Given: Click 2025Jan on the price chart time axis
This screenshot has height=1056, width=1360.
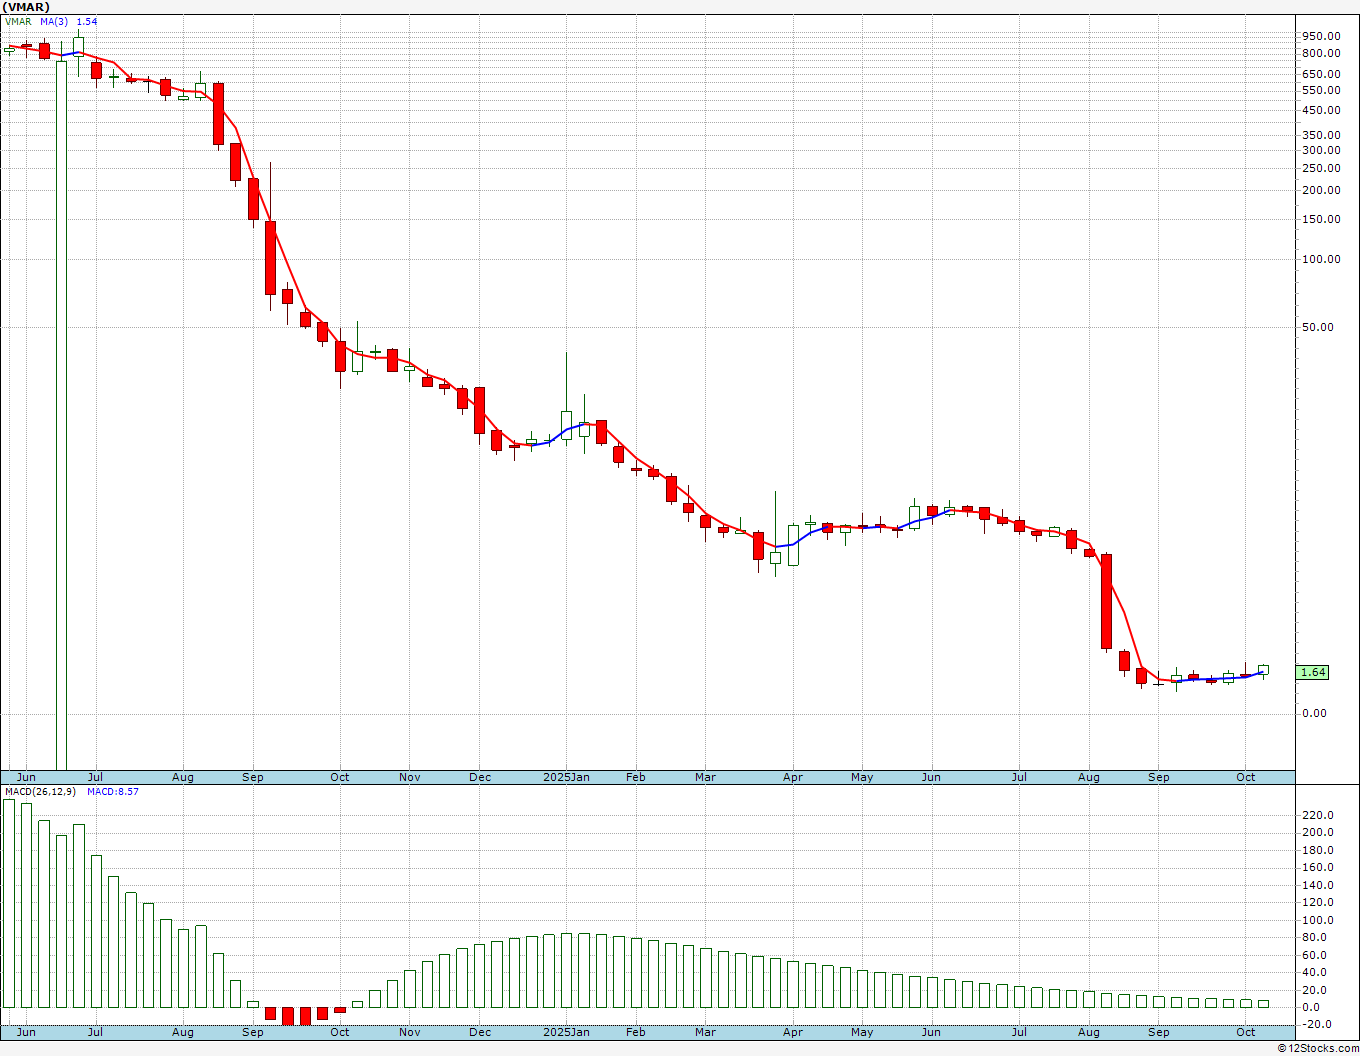Looking at the screenshot, I should pos(566,777).
